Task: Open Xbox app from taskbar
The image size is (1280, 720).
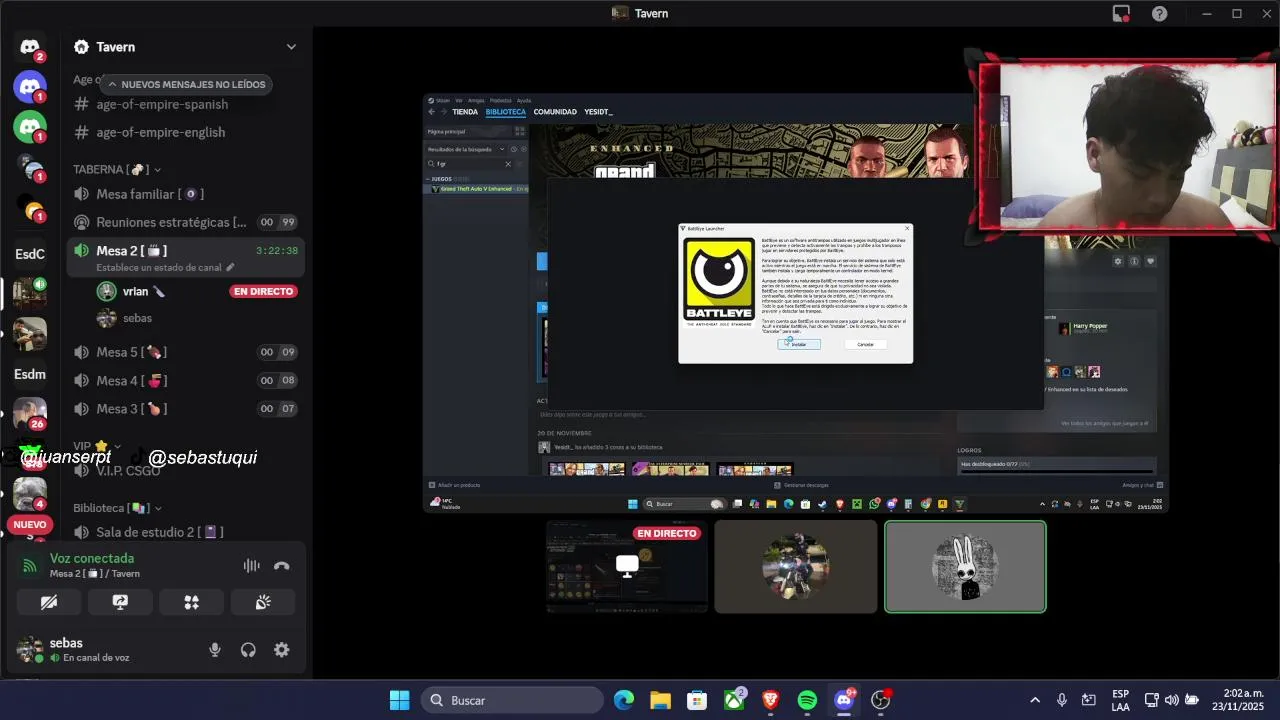Action: [734, 700]
